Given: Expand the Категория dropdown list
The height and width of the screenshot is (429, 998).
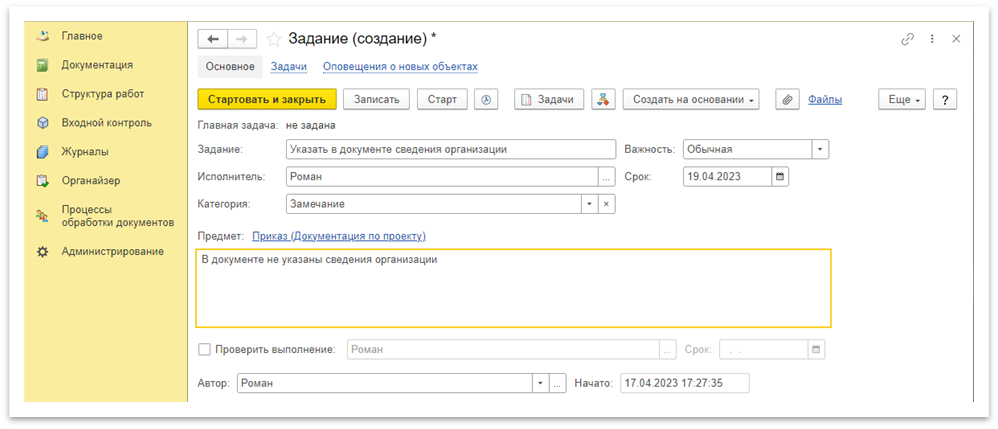Looking at the screenshot, I should [590, 204].
